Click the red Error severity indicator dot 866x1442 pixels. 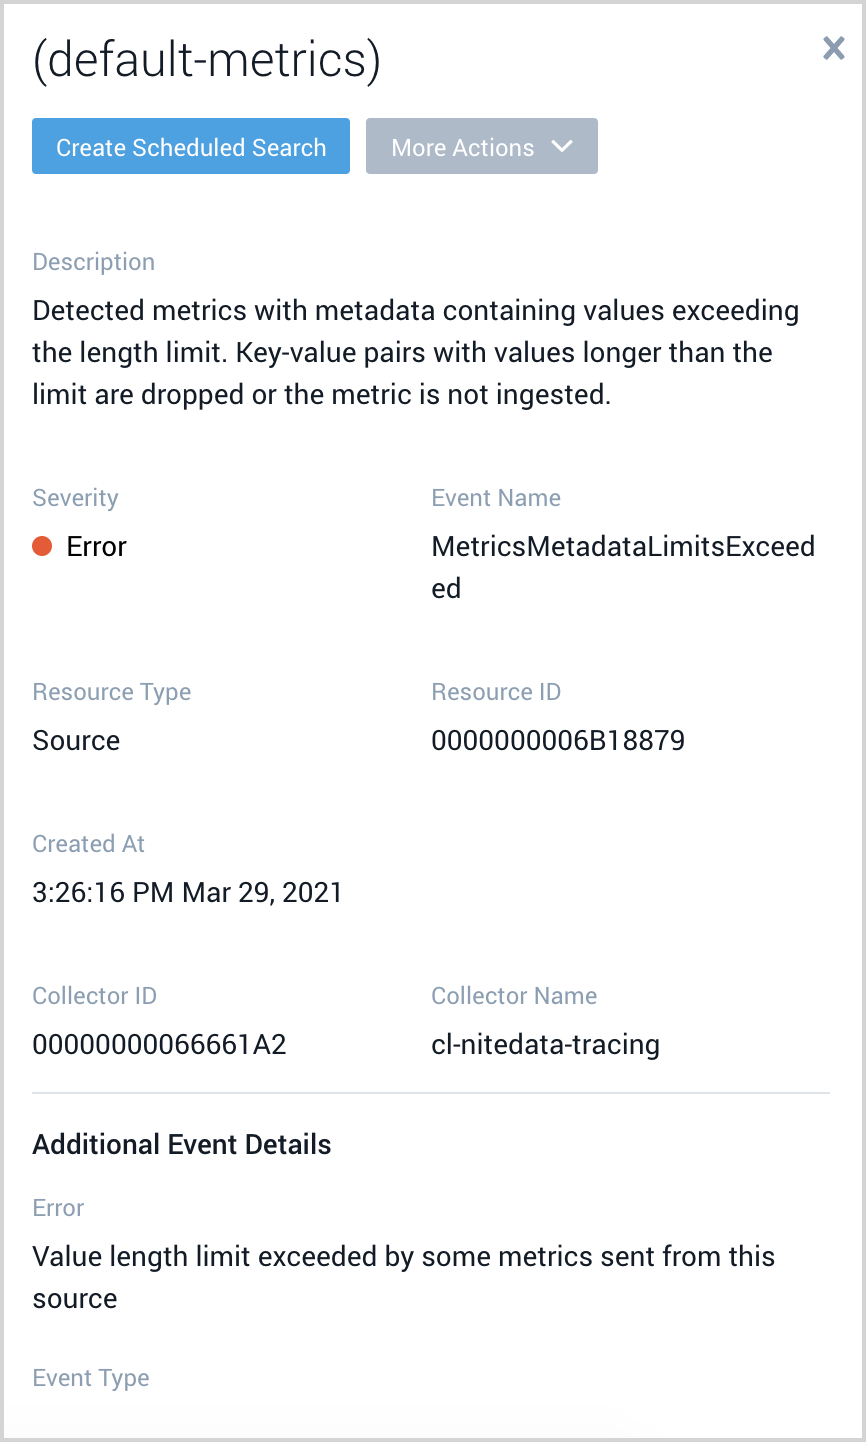click(42, 546)
